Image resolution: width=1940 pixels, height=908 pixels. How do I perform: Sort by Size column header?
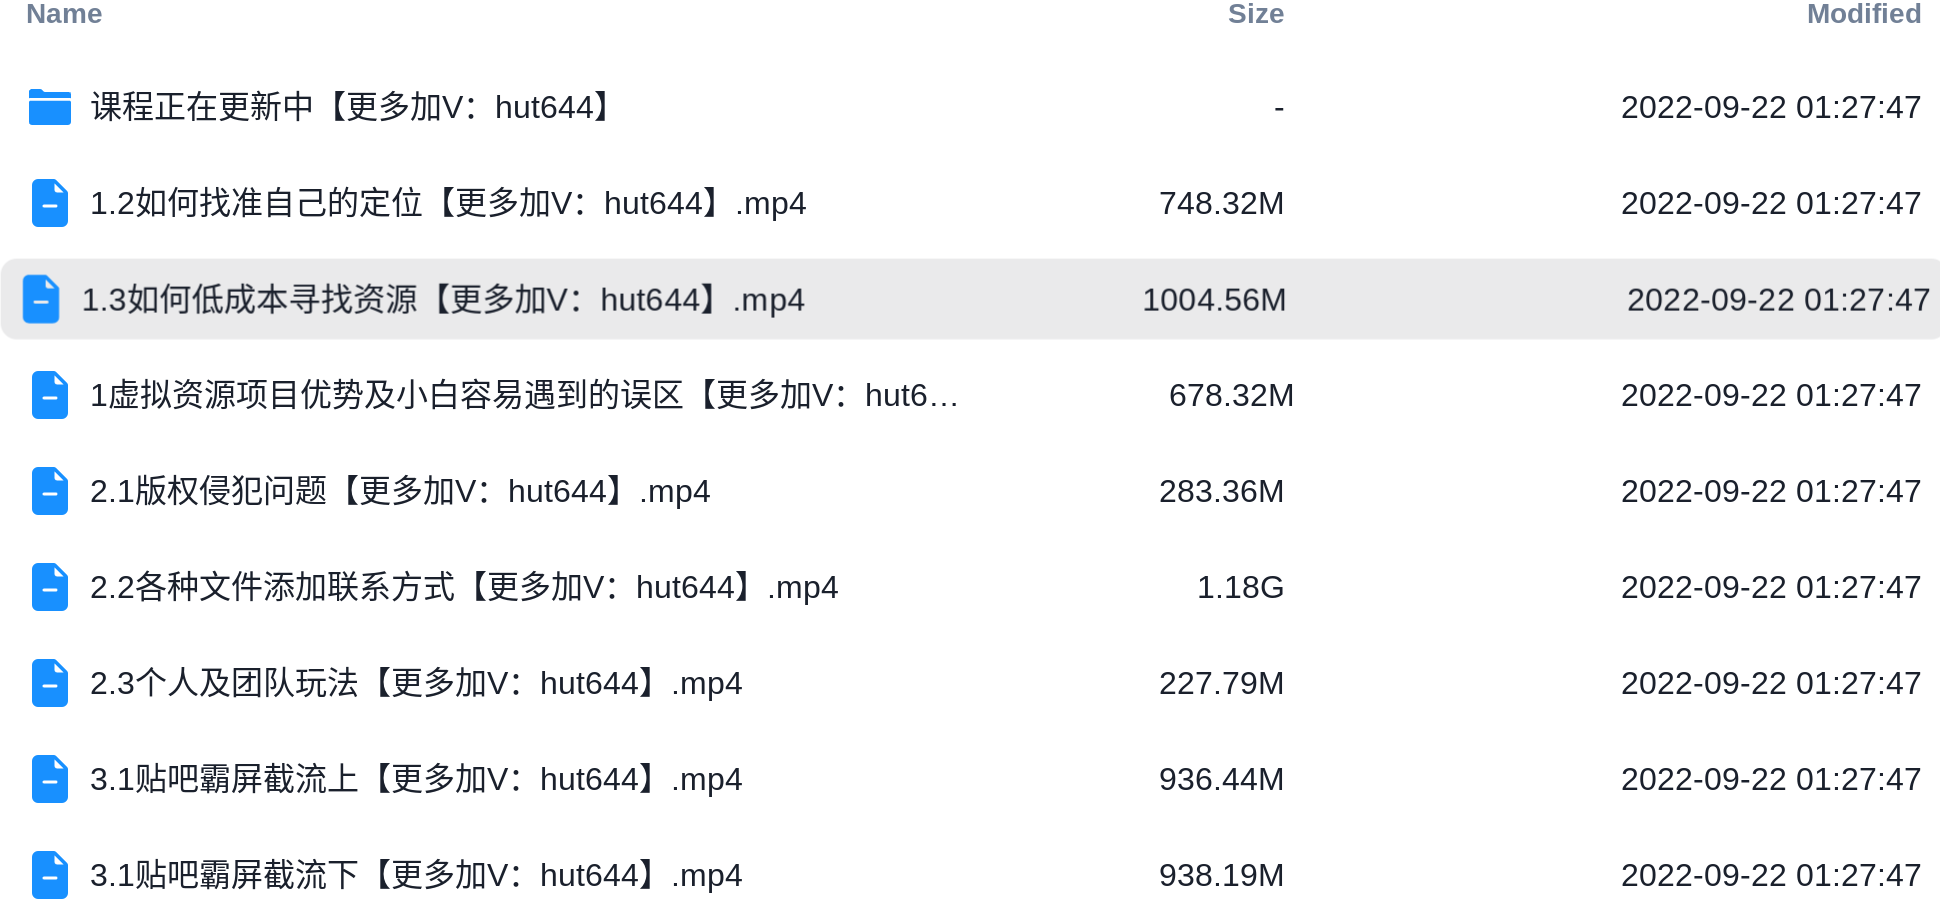coord(1256,14)
